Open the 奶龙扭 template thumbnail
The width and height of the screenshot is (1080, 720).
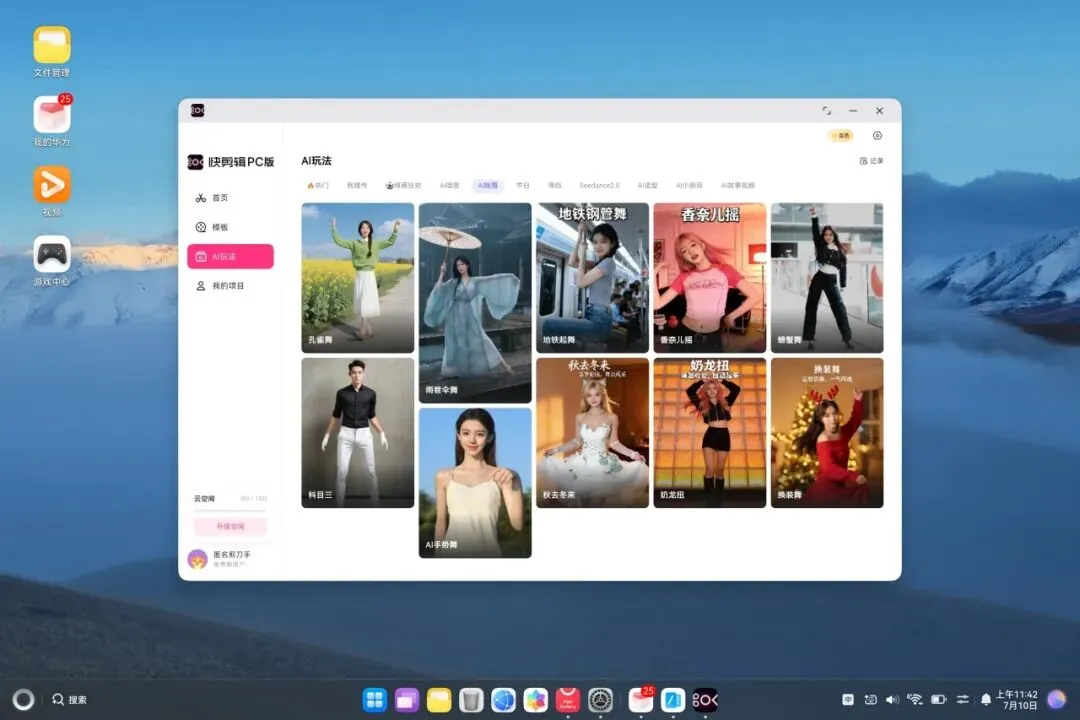point(709,433)
